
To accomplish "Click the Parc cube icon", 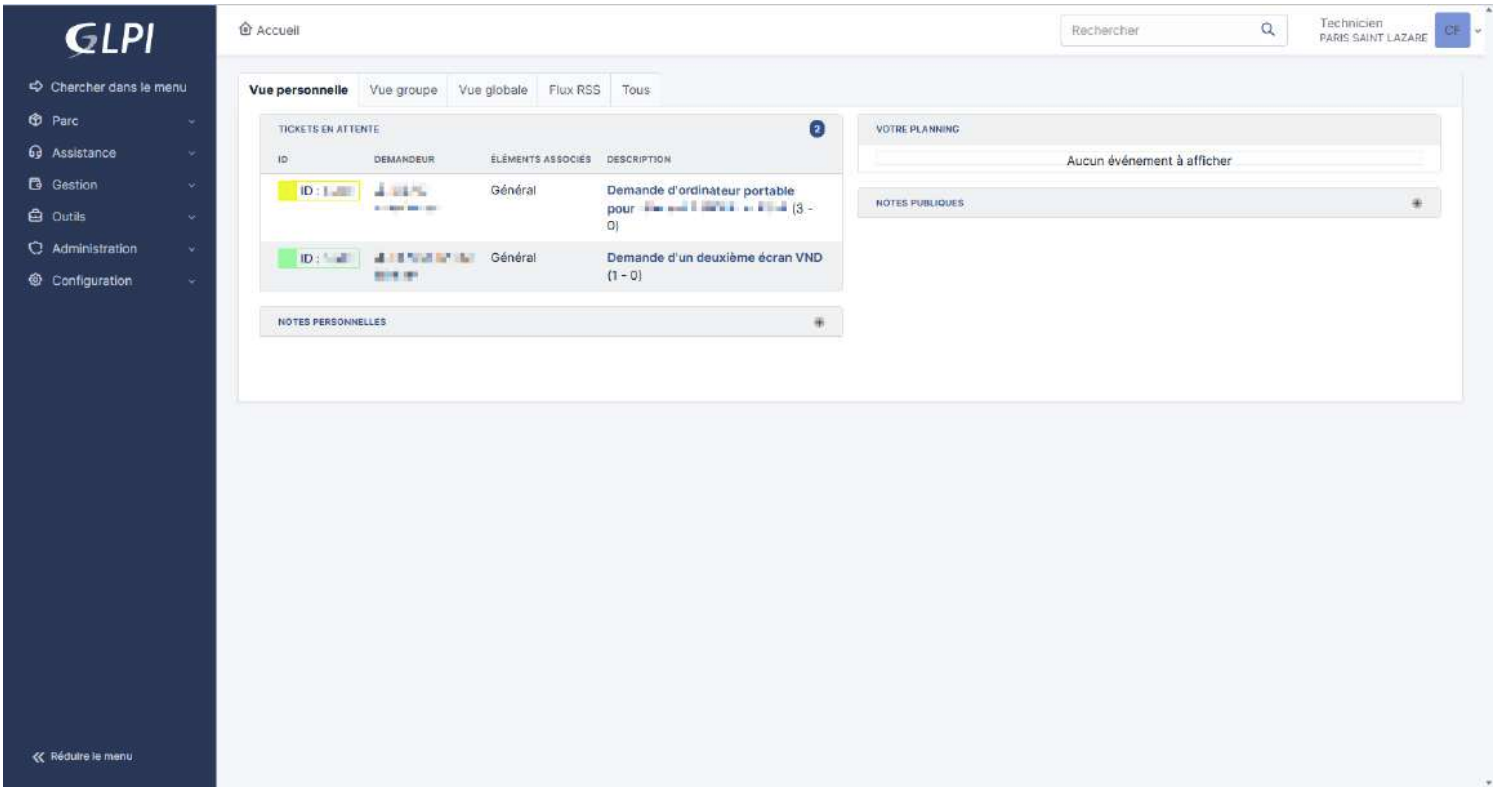I will [x=37, y=121].
